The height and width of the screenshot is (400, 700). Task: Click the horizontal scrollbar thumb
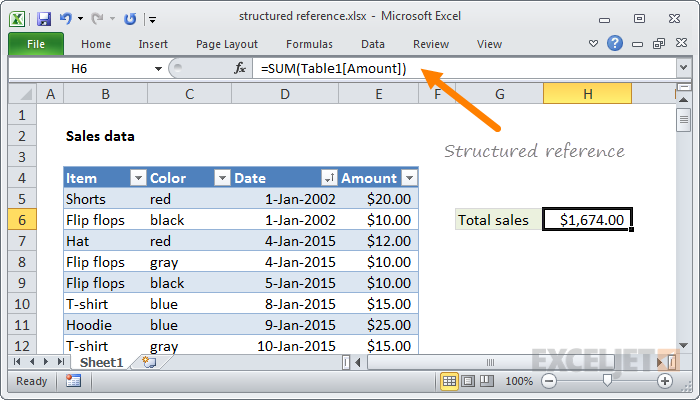click(490, 362)
